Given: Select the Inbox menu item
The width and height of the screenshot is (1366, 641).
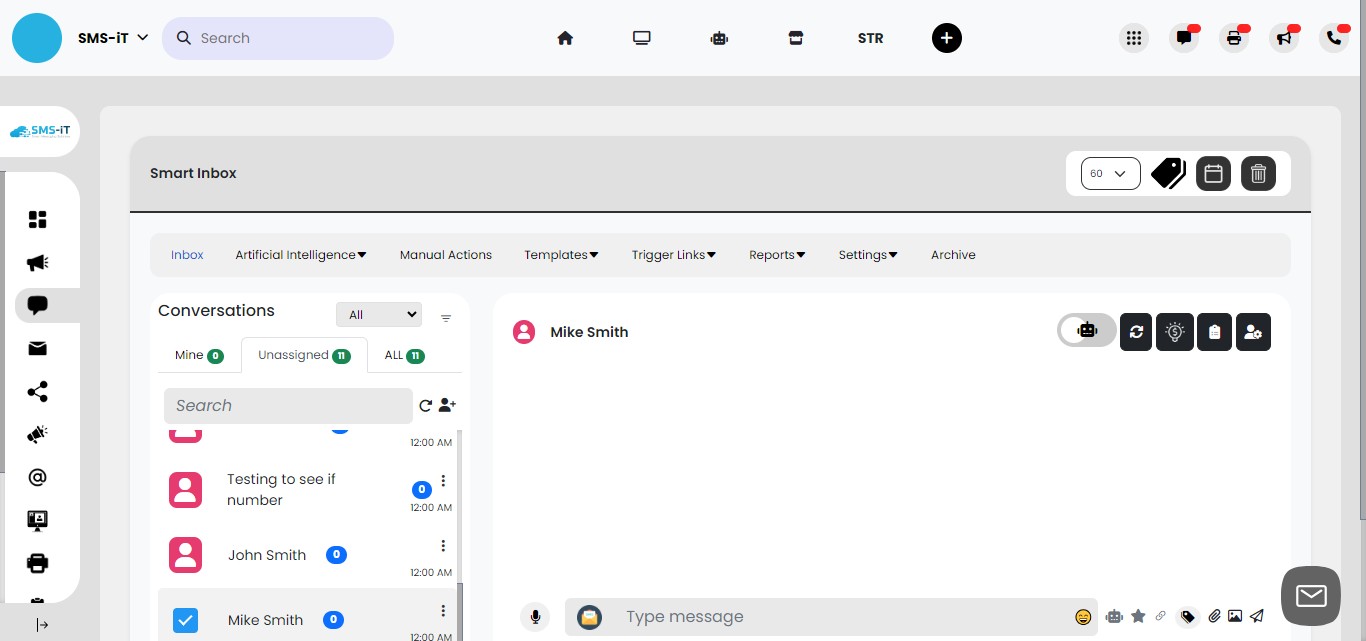Looking at the screenshot, I should (x=187, y=255).
